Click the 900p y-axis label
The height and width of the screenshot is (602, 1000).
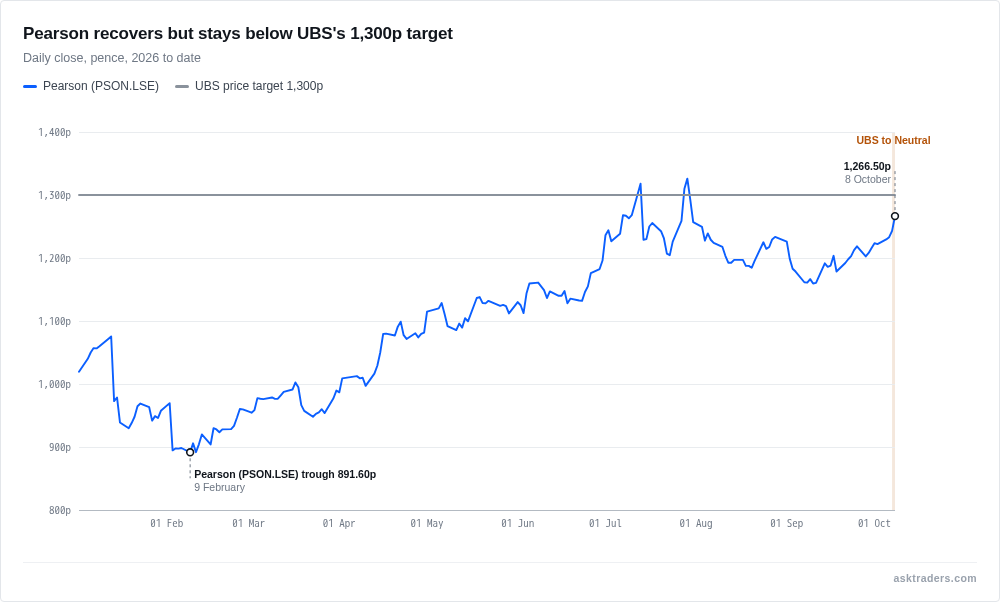coord(60,448)
